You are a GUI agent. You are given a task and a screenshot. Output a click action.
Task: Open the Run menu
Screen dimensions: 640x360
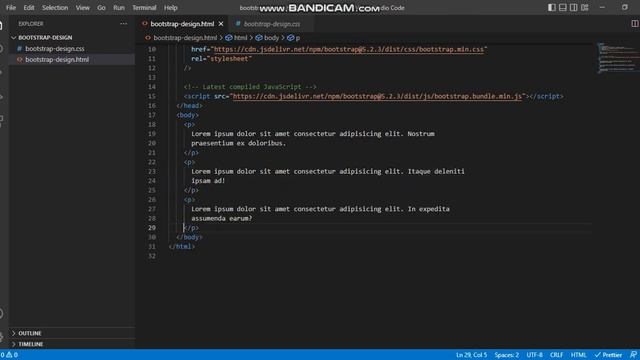119,8
